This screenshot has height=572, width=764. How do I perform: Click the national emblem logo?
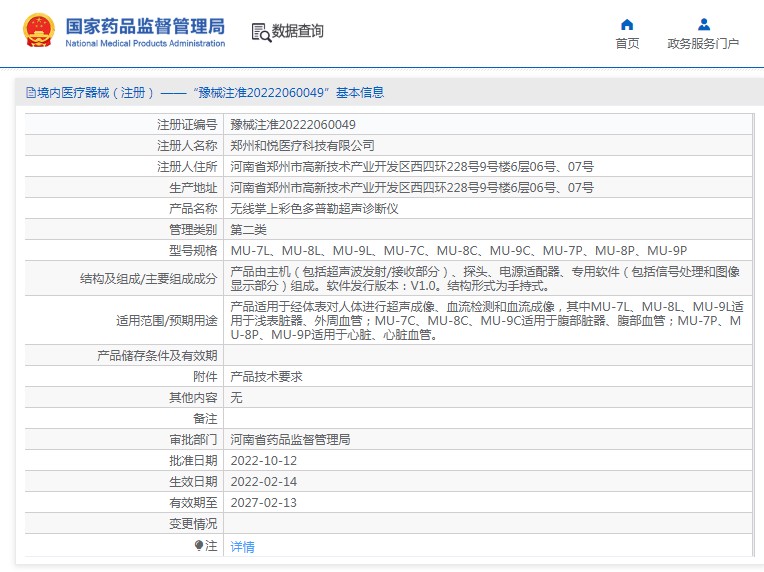pos(38,30)
